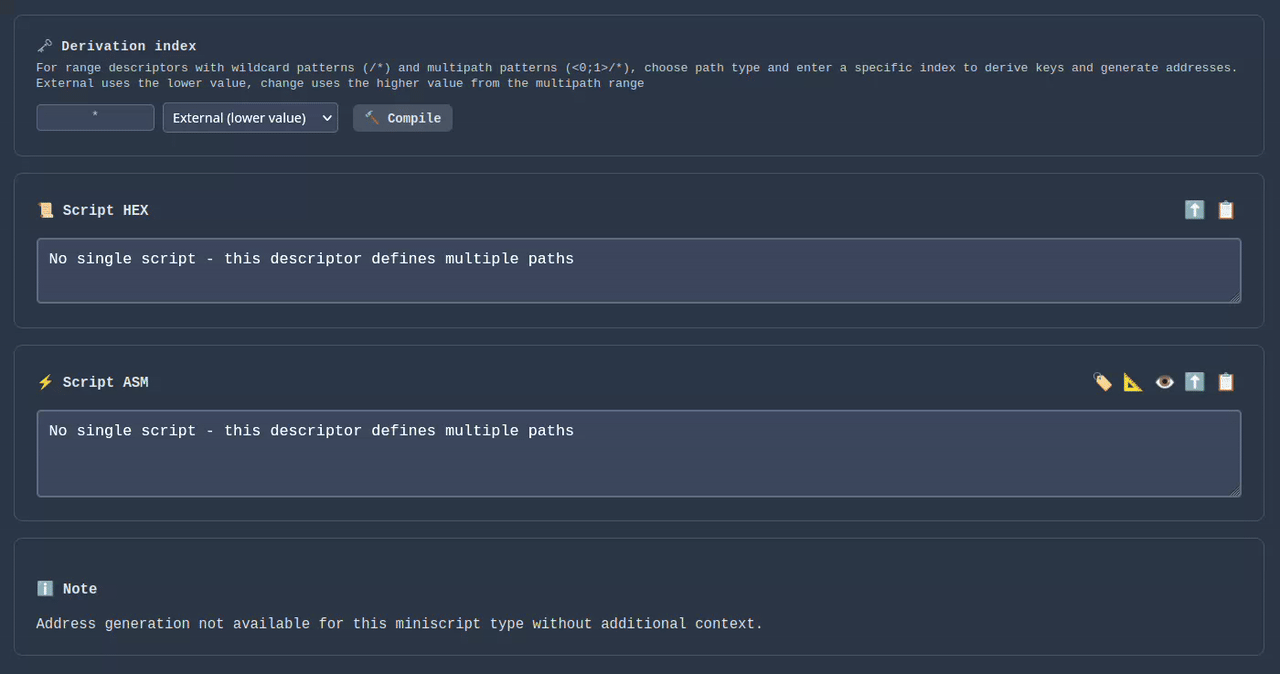Open the External (lower value) path dropdown
The width and height of the screenshot is (1280, 674).
250,118
